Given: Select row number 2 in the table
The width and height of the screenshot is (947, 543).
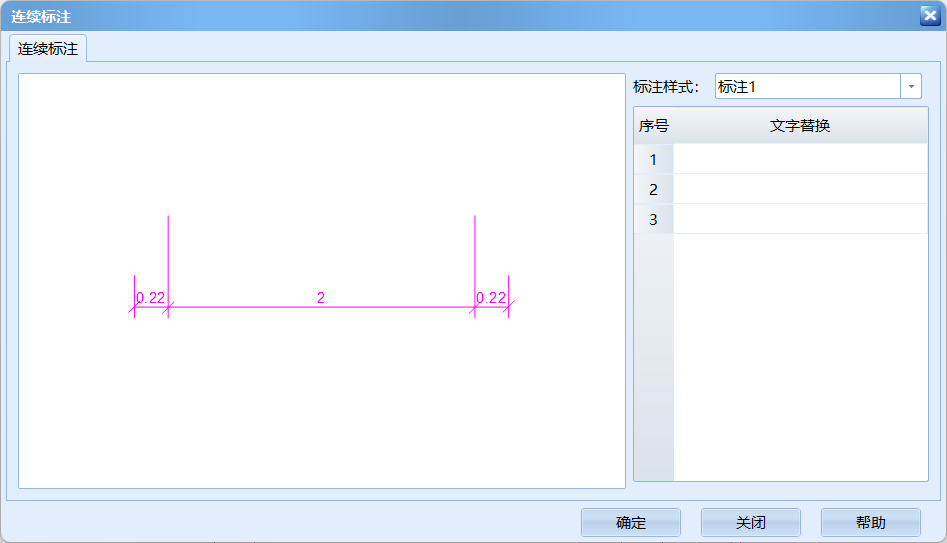Looking at the screenshot, I should pos(653,189).
